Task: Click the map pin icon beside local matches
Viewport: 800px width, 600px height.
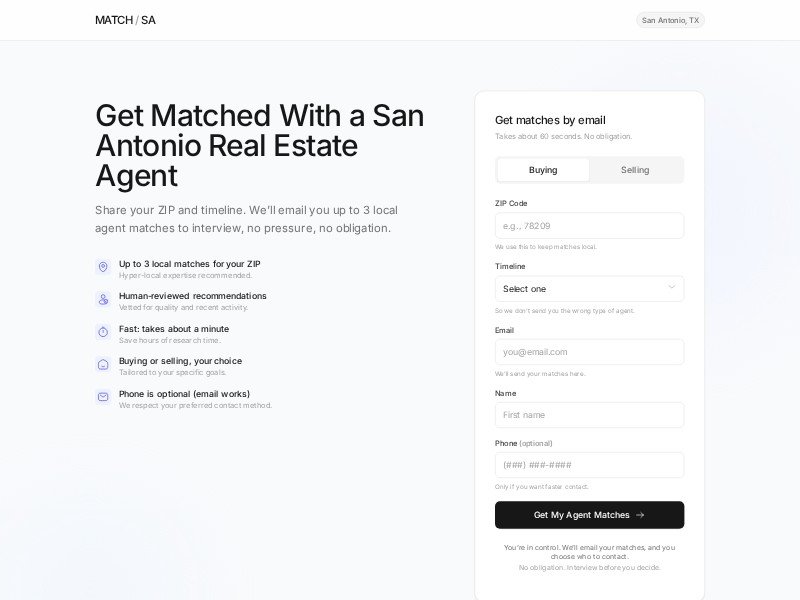Action: click(102, 267)
